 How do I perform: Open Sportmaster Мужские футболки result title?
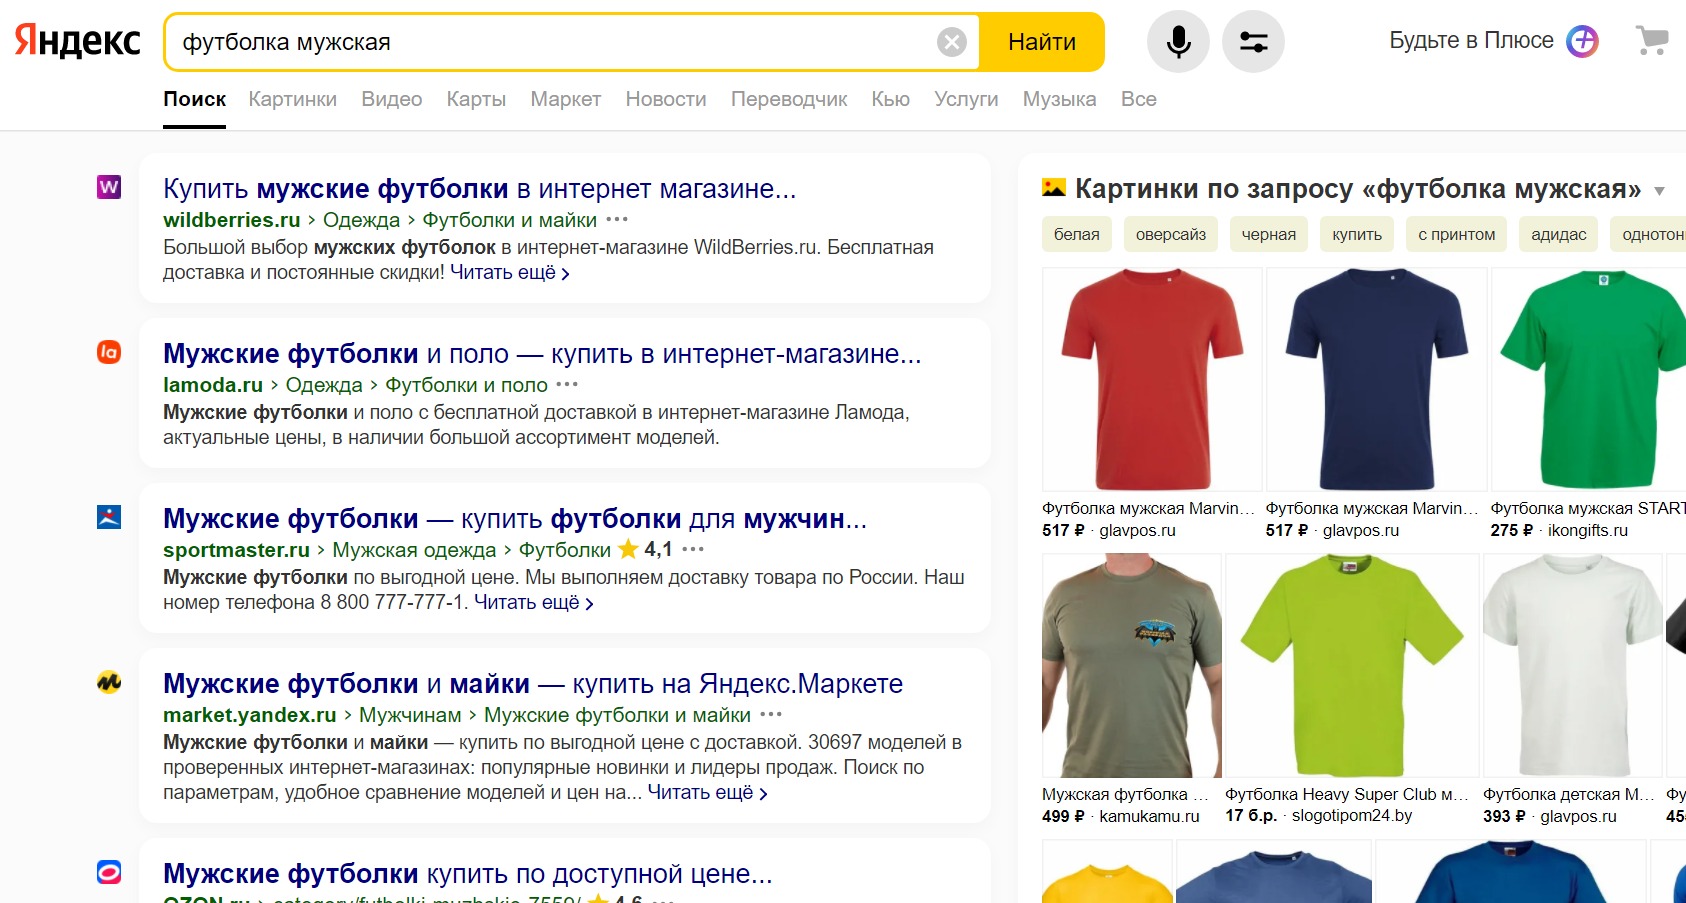(515, 518)
